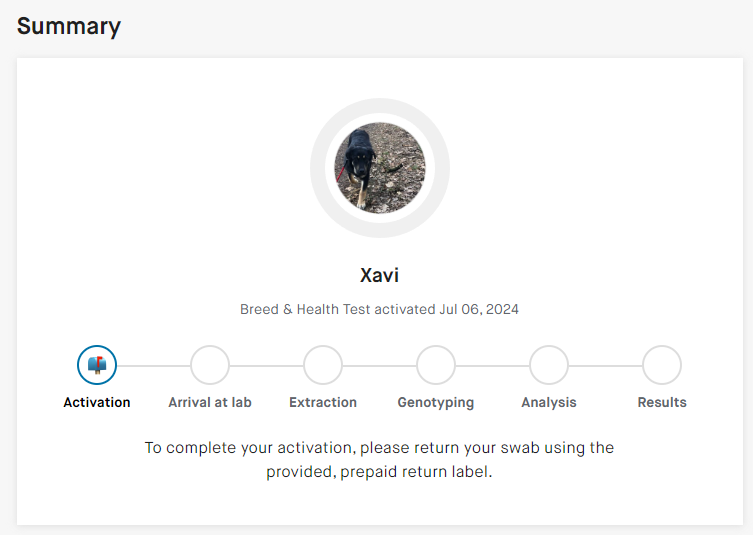Select the Genotyping step label
Viewport: 753px width, 535px height.
click(436, 402)
